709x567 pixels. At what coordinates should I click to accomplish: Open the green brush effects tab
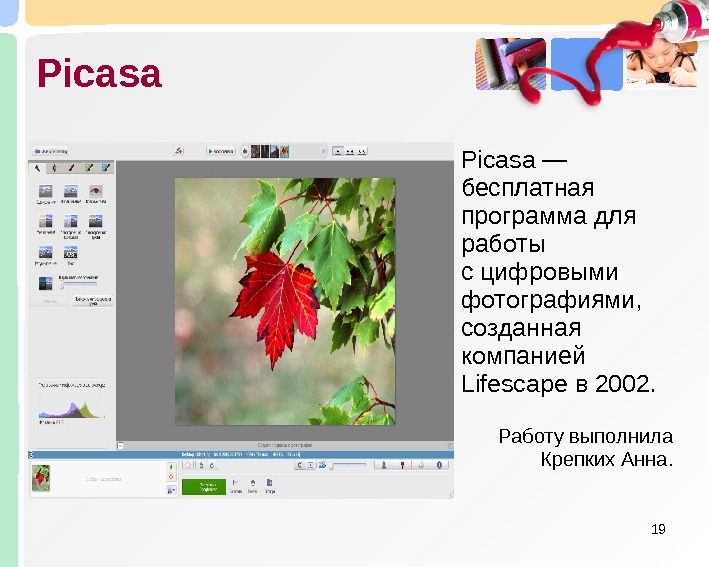(x=89, y=168)
